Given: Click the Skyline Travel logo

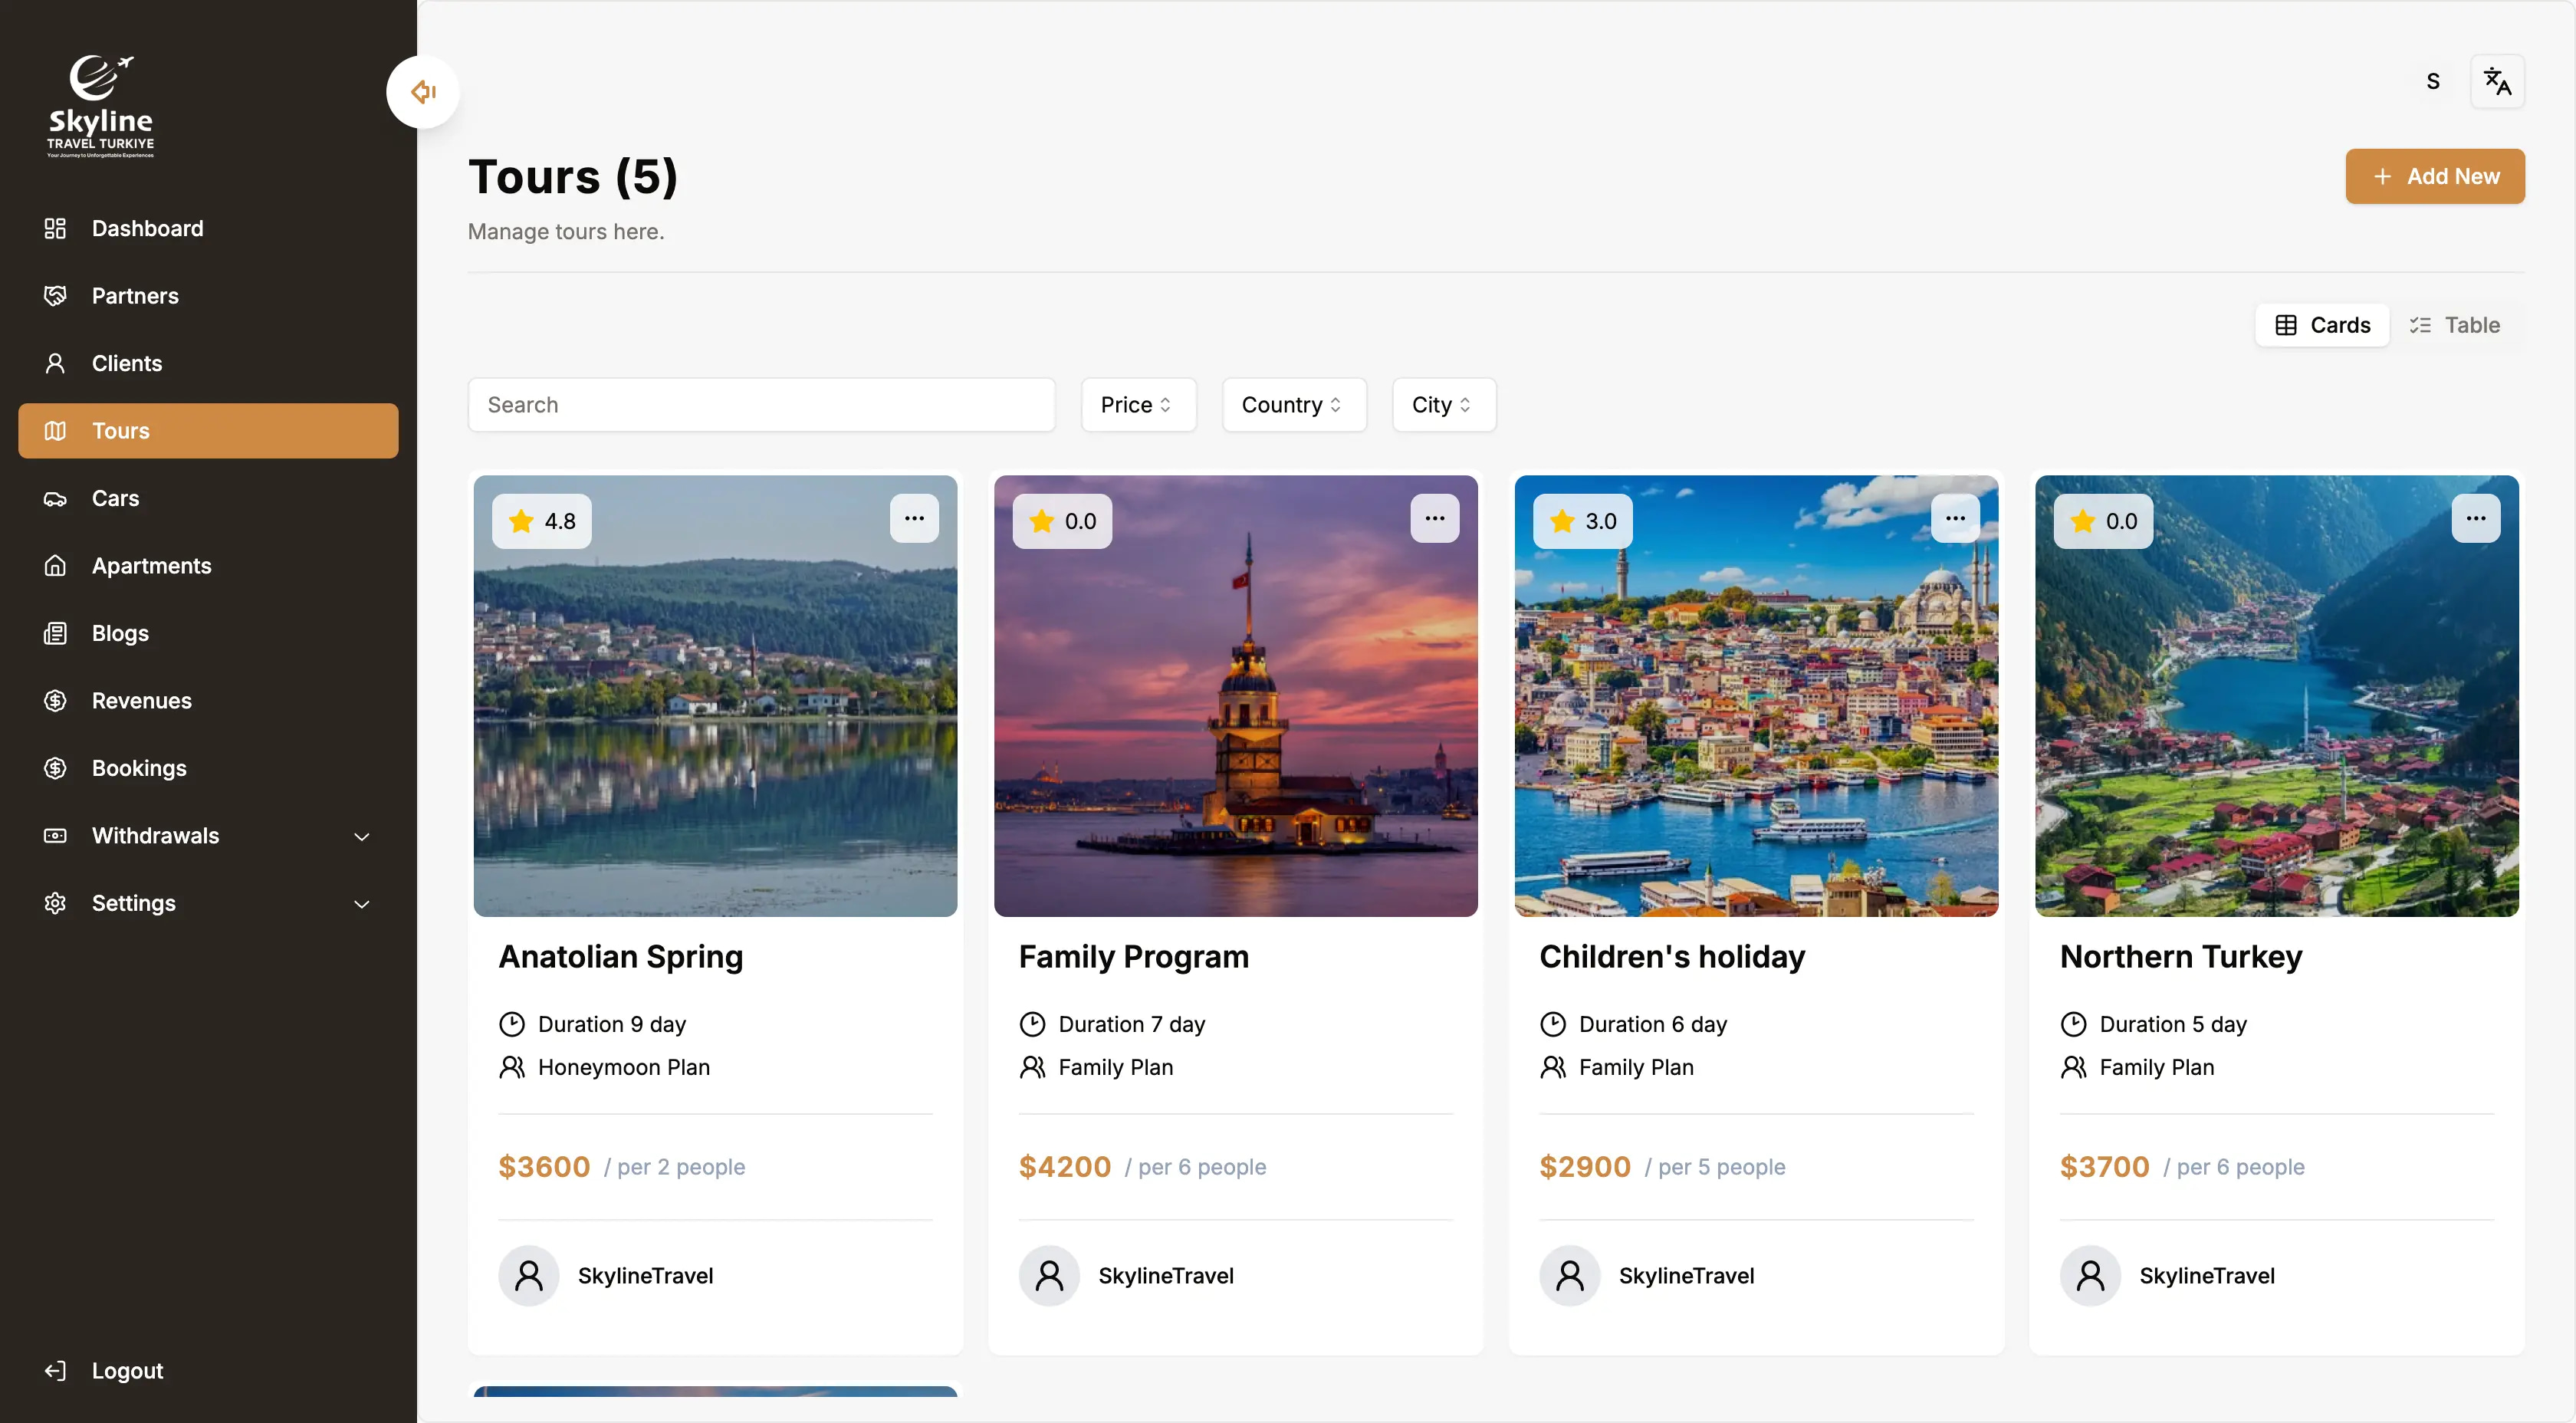Looking at the screenshot, I should click(101, 106).
